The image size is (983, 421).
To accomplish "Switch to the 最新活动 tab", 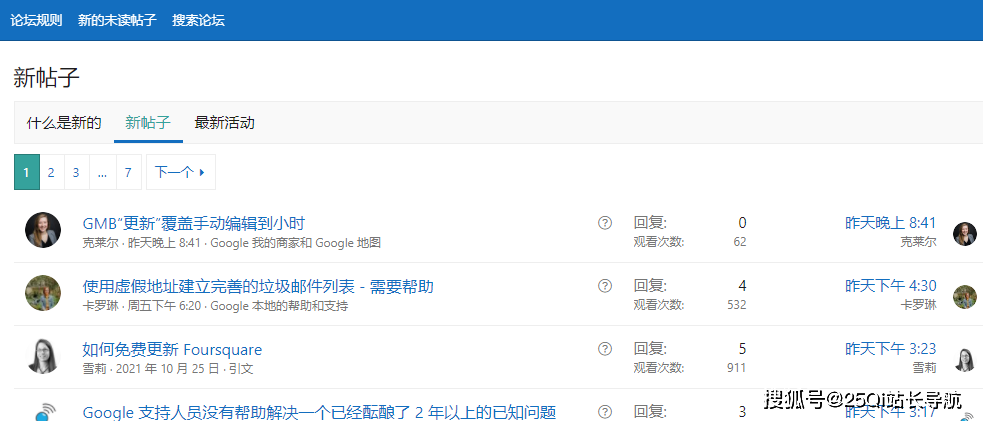I will click(224, 123).
